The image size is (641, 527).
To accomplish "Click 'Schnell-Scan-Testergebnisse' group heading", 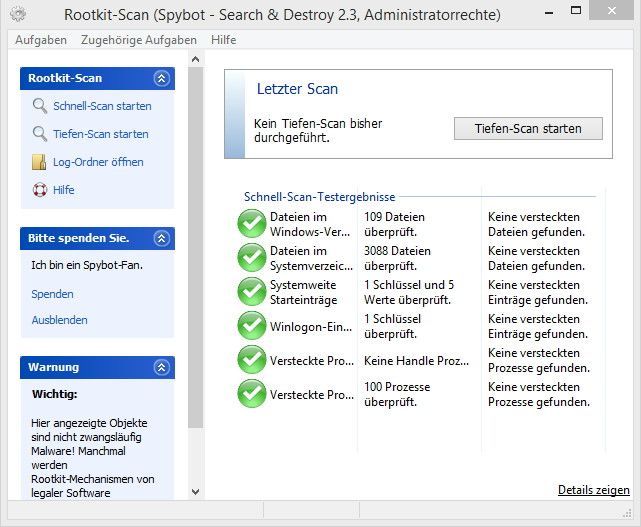I will coord(319,197).
